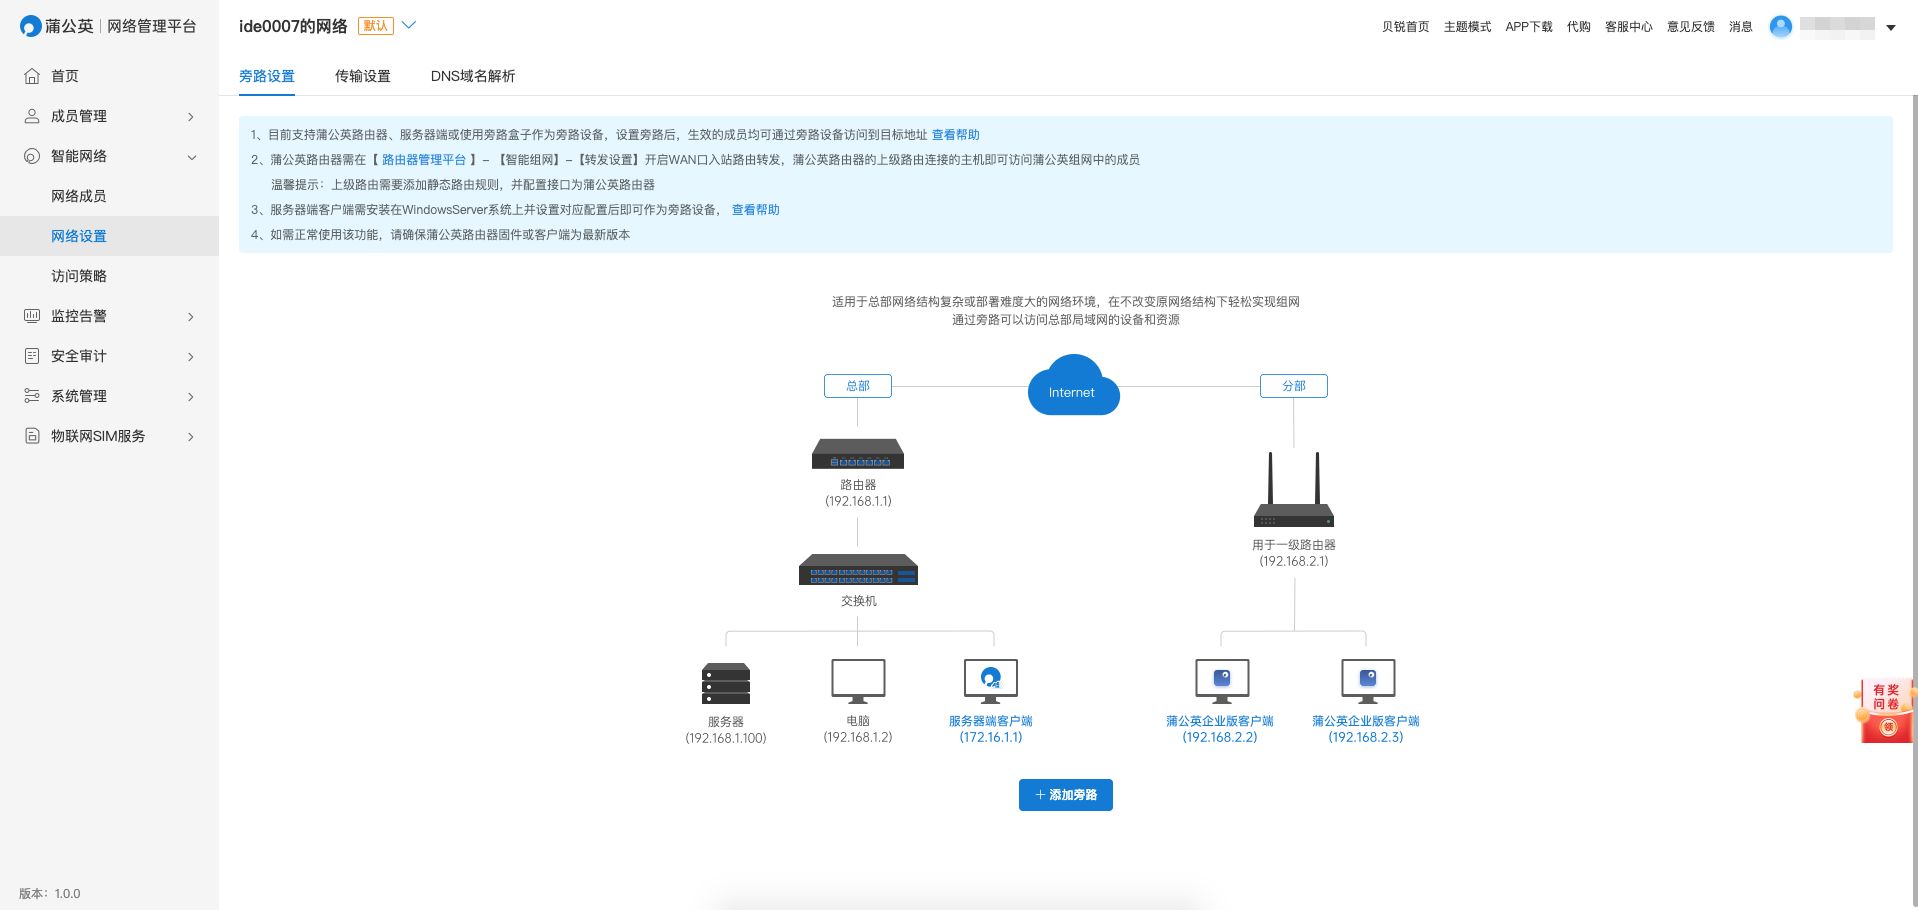The height and width of the screenshot is (910, 1918).
Task: Expand the 成员管理 chevron
Action: coord(191,117)
